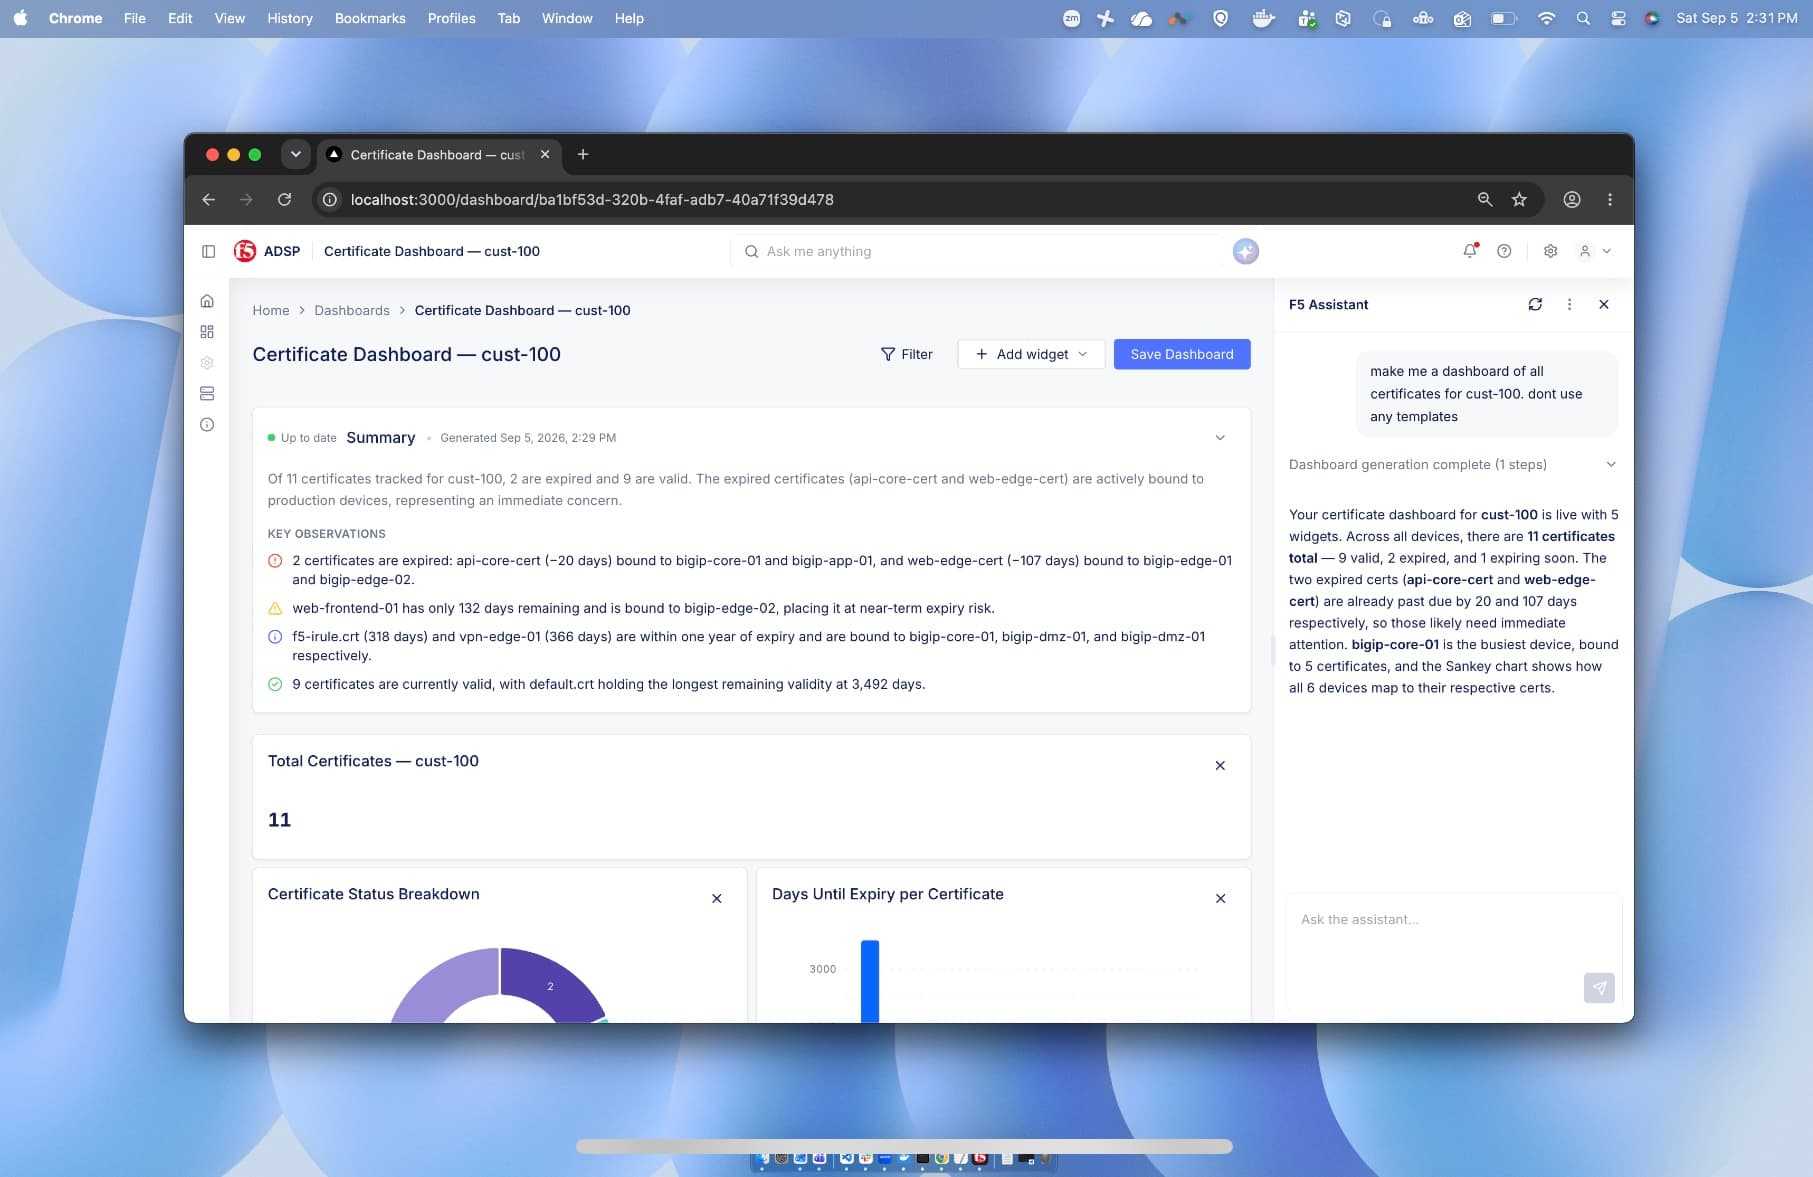
Task: Go to the Home breadcrumb
Action: pyautogui.click(x=271, y=310)
